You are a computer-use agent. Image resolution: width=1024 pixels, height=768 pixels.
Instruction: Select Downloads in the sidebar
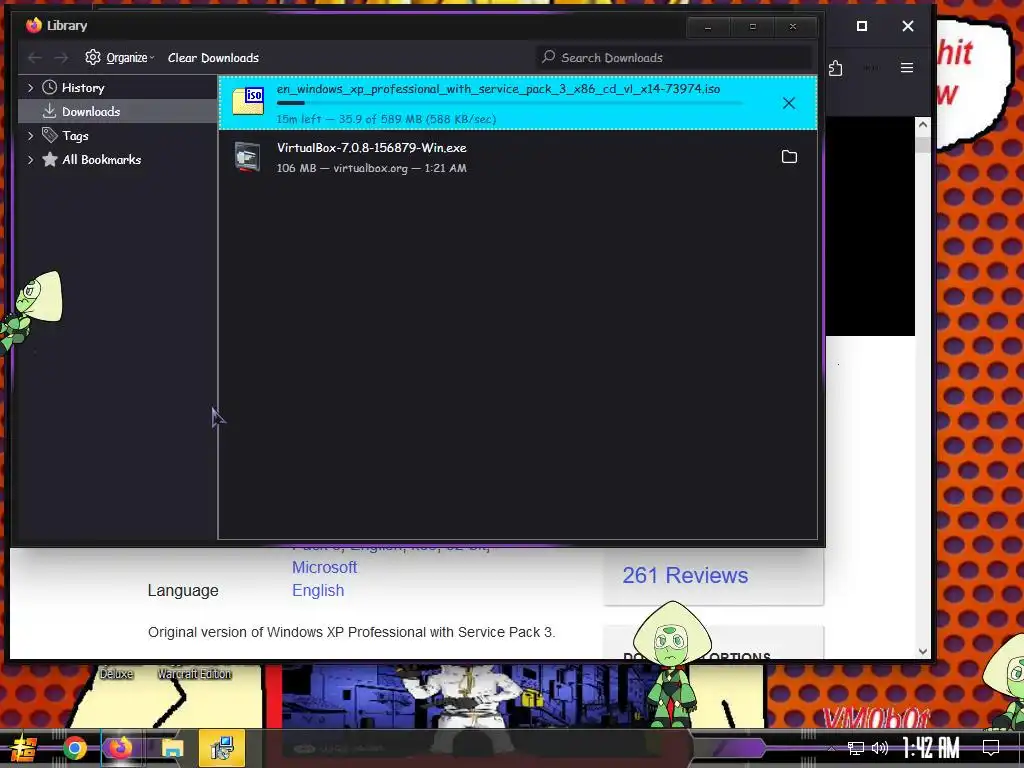(x=118, y=112)
